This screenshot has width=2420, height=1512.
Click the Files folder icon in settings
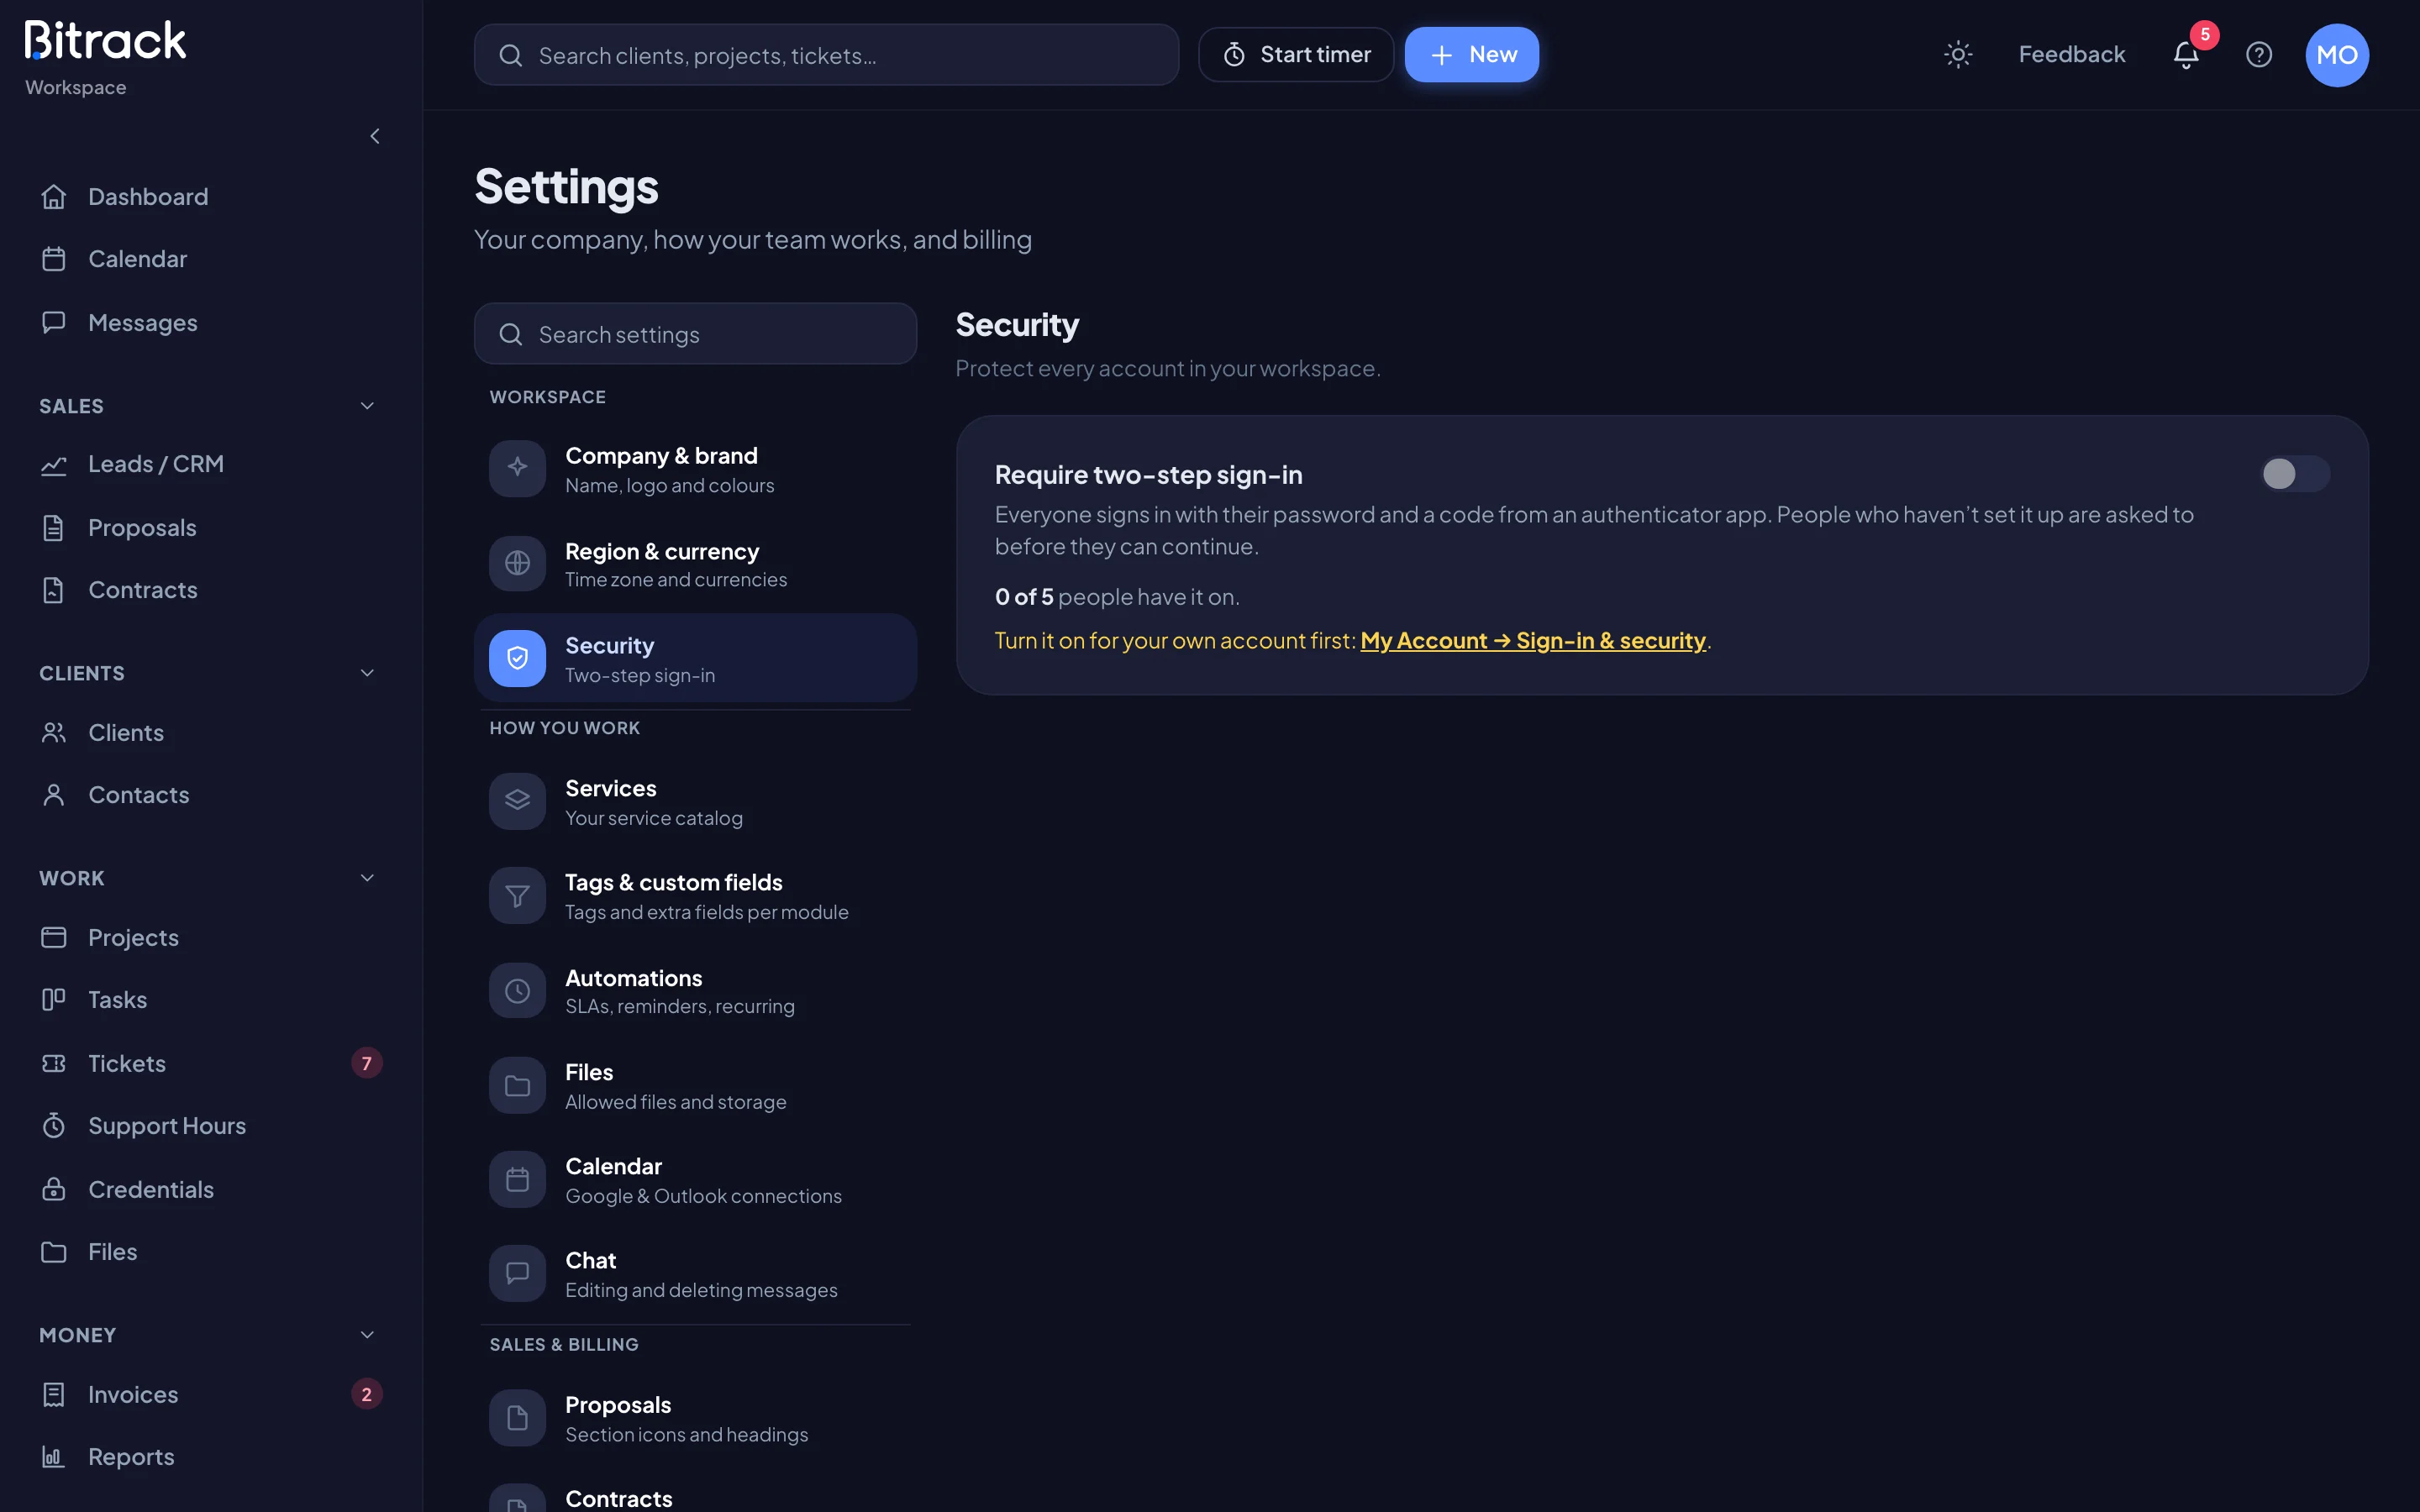[x=517, y=1085]
